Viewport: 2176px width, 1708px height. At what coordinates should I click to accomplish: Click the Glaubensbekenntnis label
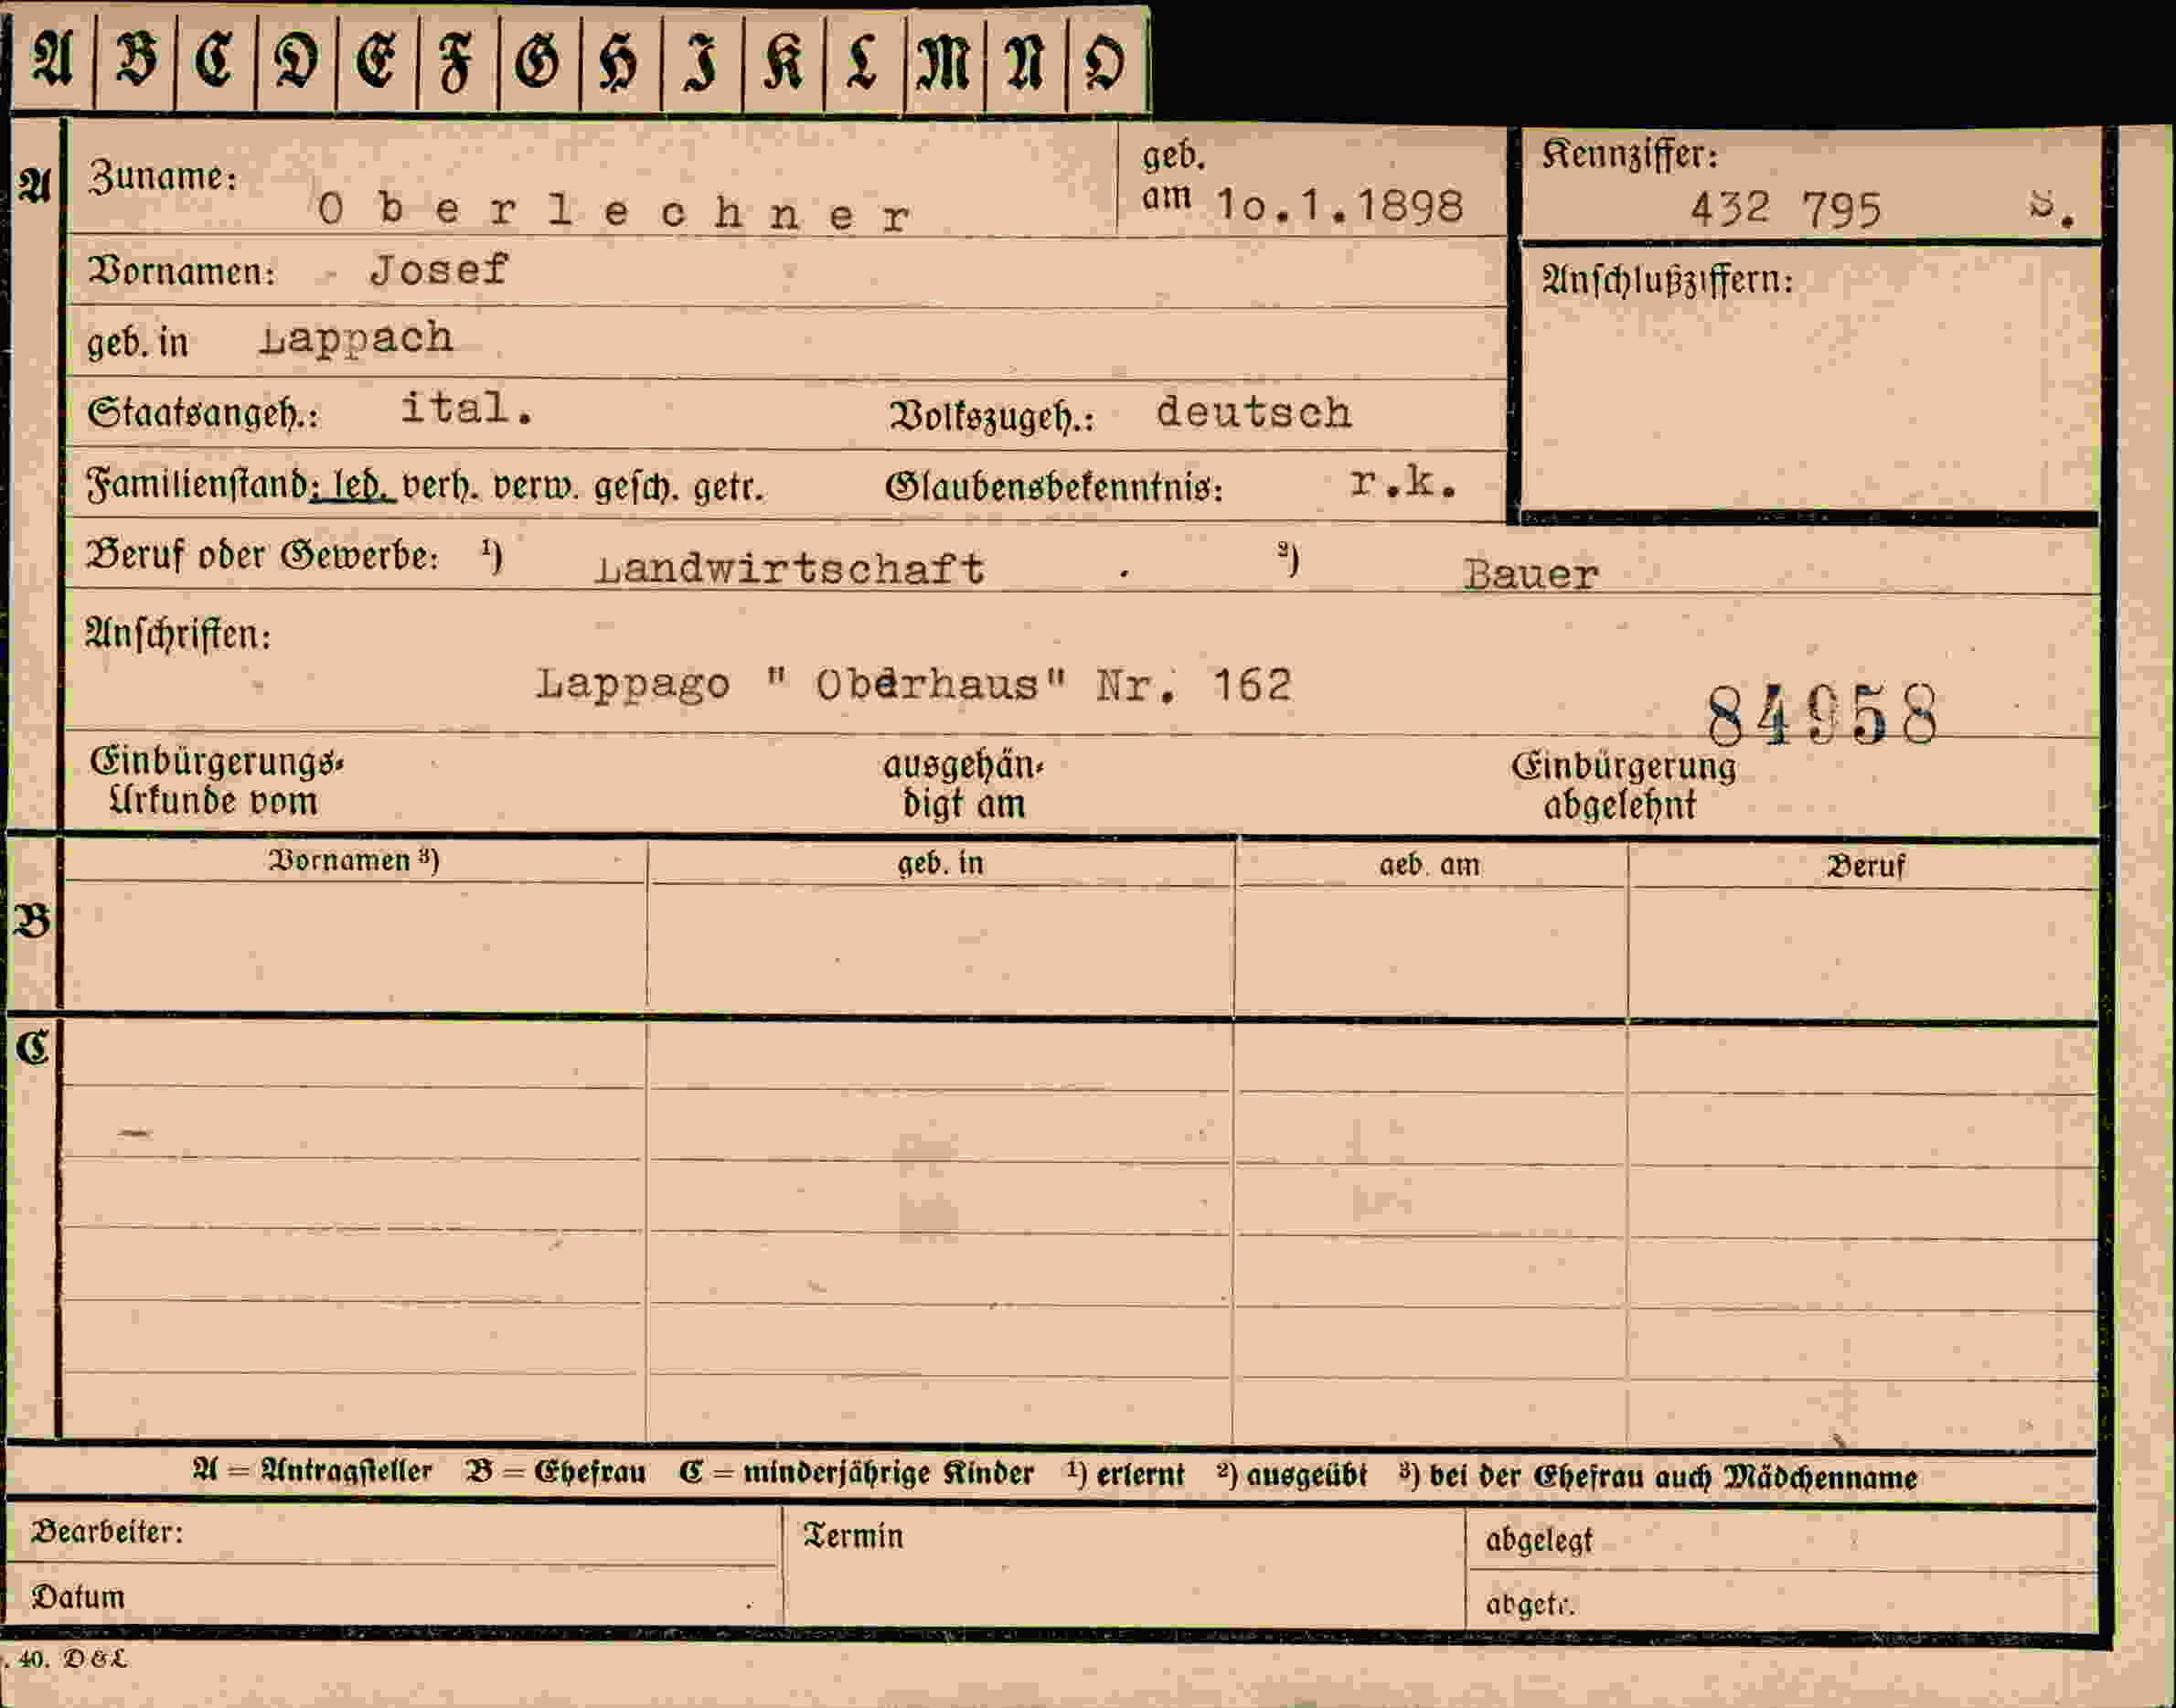click(x=1054, y=488)
